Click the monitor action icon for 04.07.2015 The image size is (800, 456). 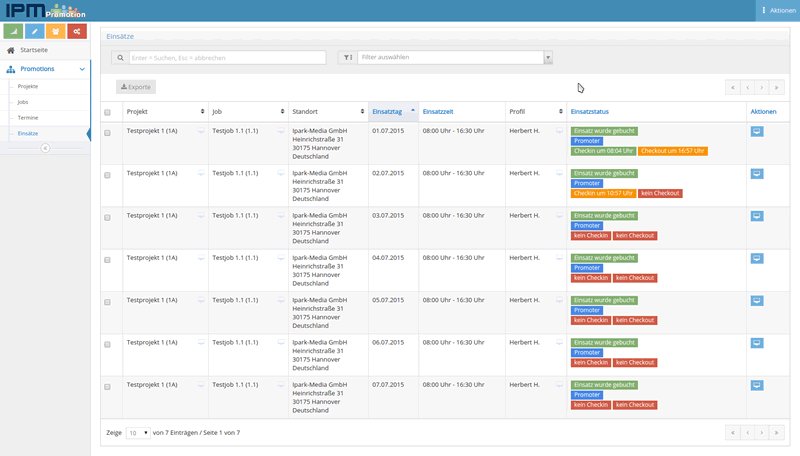click(756, 258)
